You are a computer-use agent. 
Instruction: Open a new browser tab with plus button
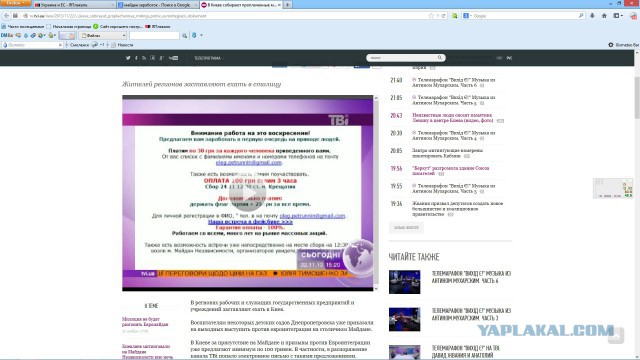[287, 5]
